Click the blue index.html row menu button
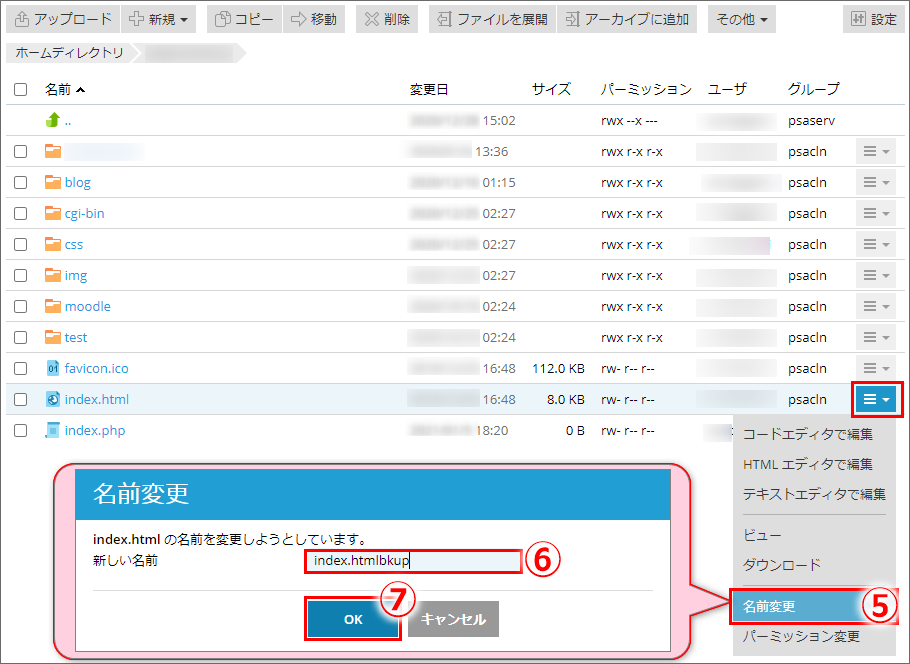The image size is (910, 664). click(876, 399)
